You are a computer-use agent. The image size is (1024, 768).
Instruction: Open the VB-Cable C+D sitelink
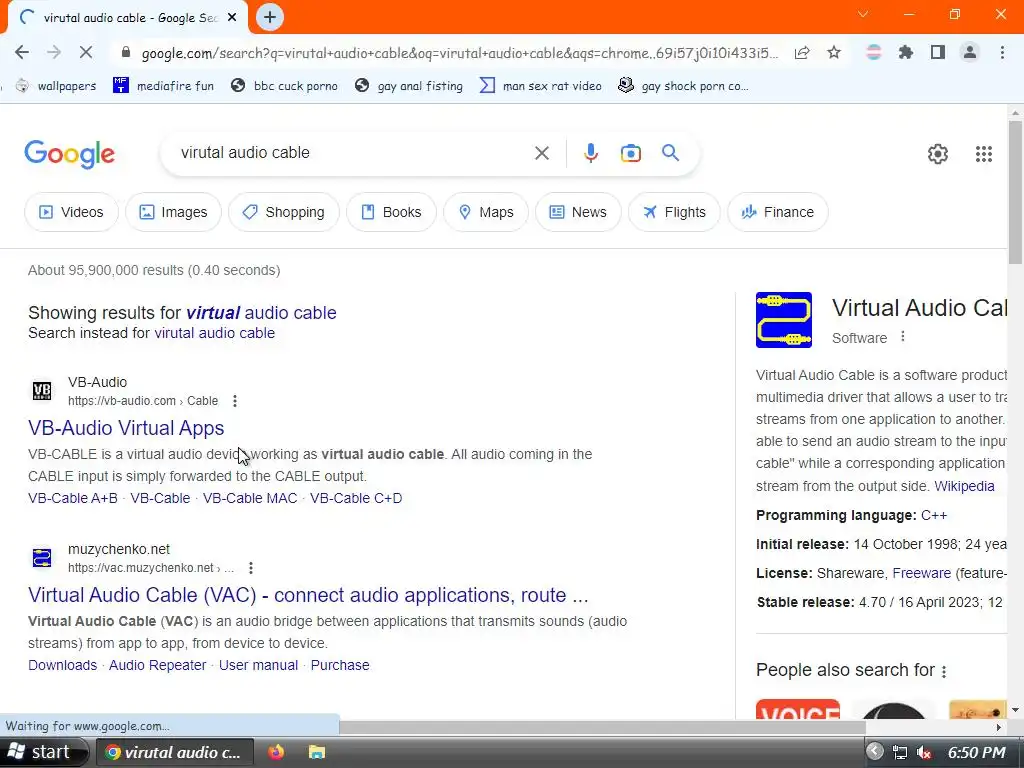356,498
